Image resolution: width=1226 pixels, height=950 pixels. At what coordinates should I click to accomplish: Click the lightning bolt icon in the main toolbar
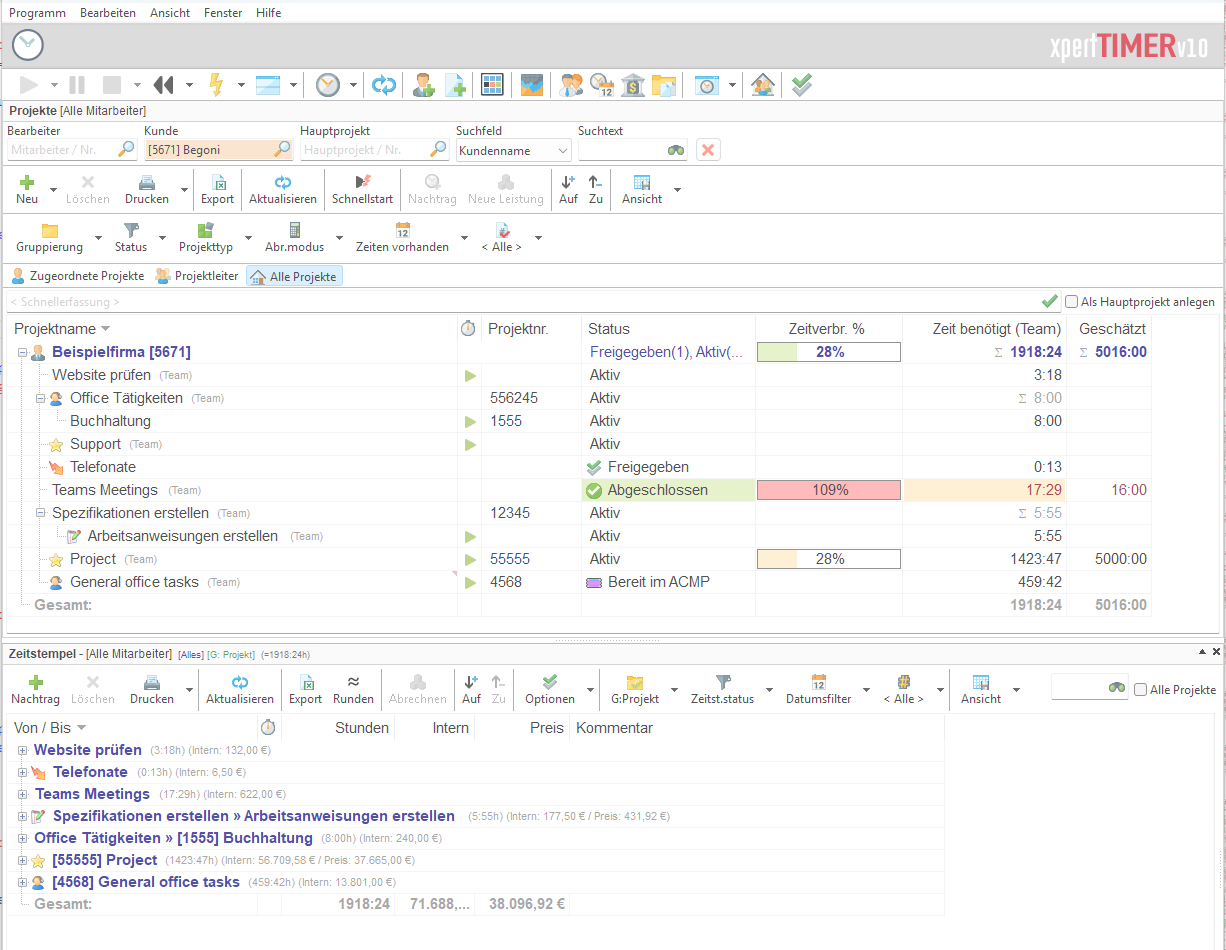tap(216, 85)
